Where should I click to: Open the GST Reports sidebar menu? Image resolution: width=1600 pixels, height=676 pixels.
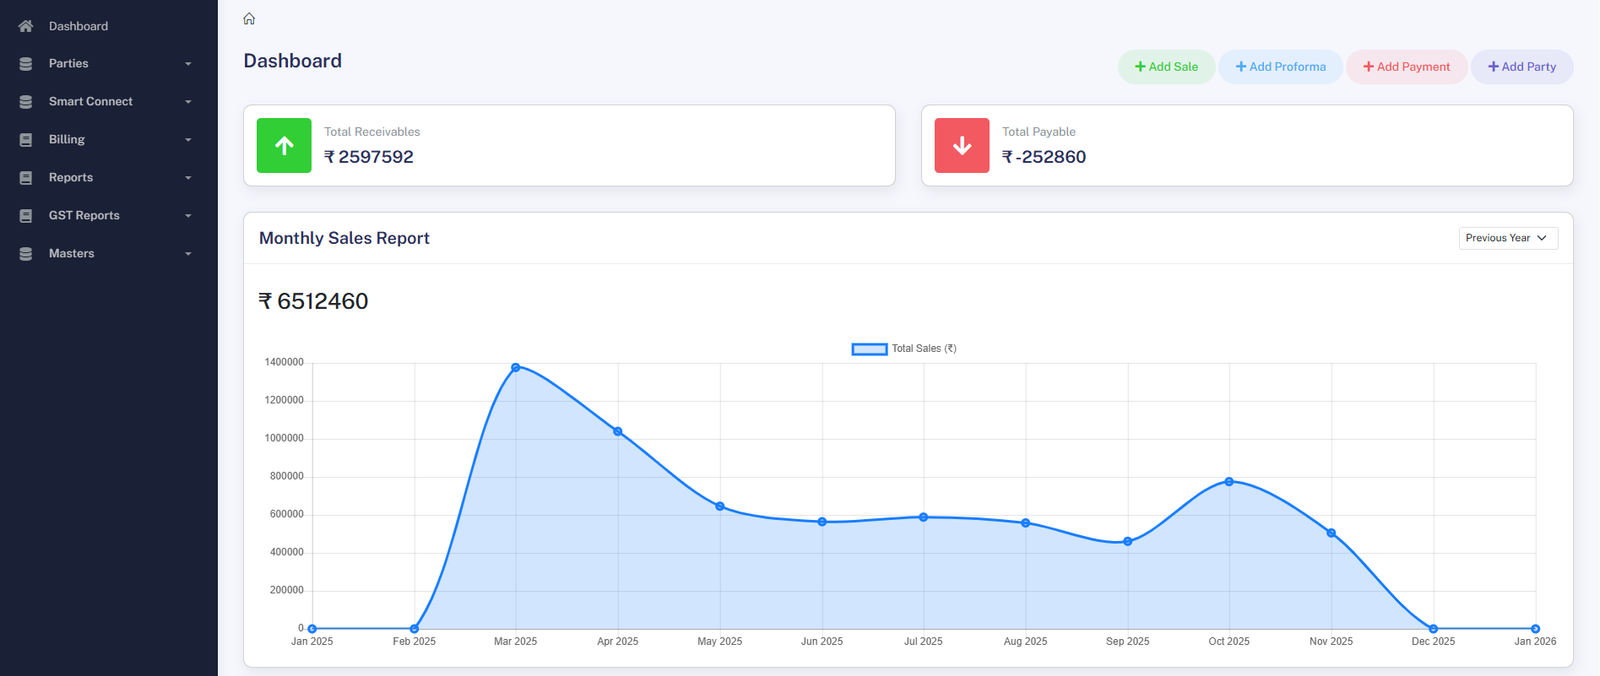(x=108, y=216)
